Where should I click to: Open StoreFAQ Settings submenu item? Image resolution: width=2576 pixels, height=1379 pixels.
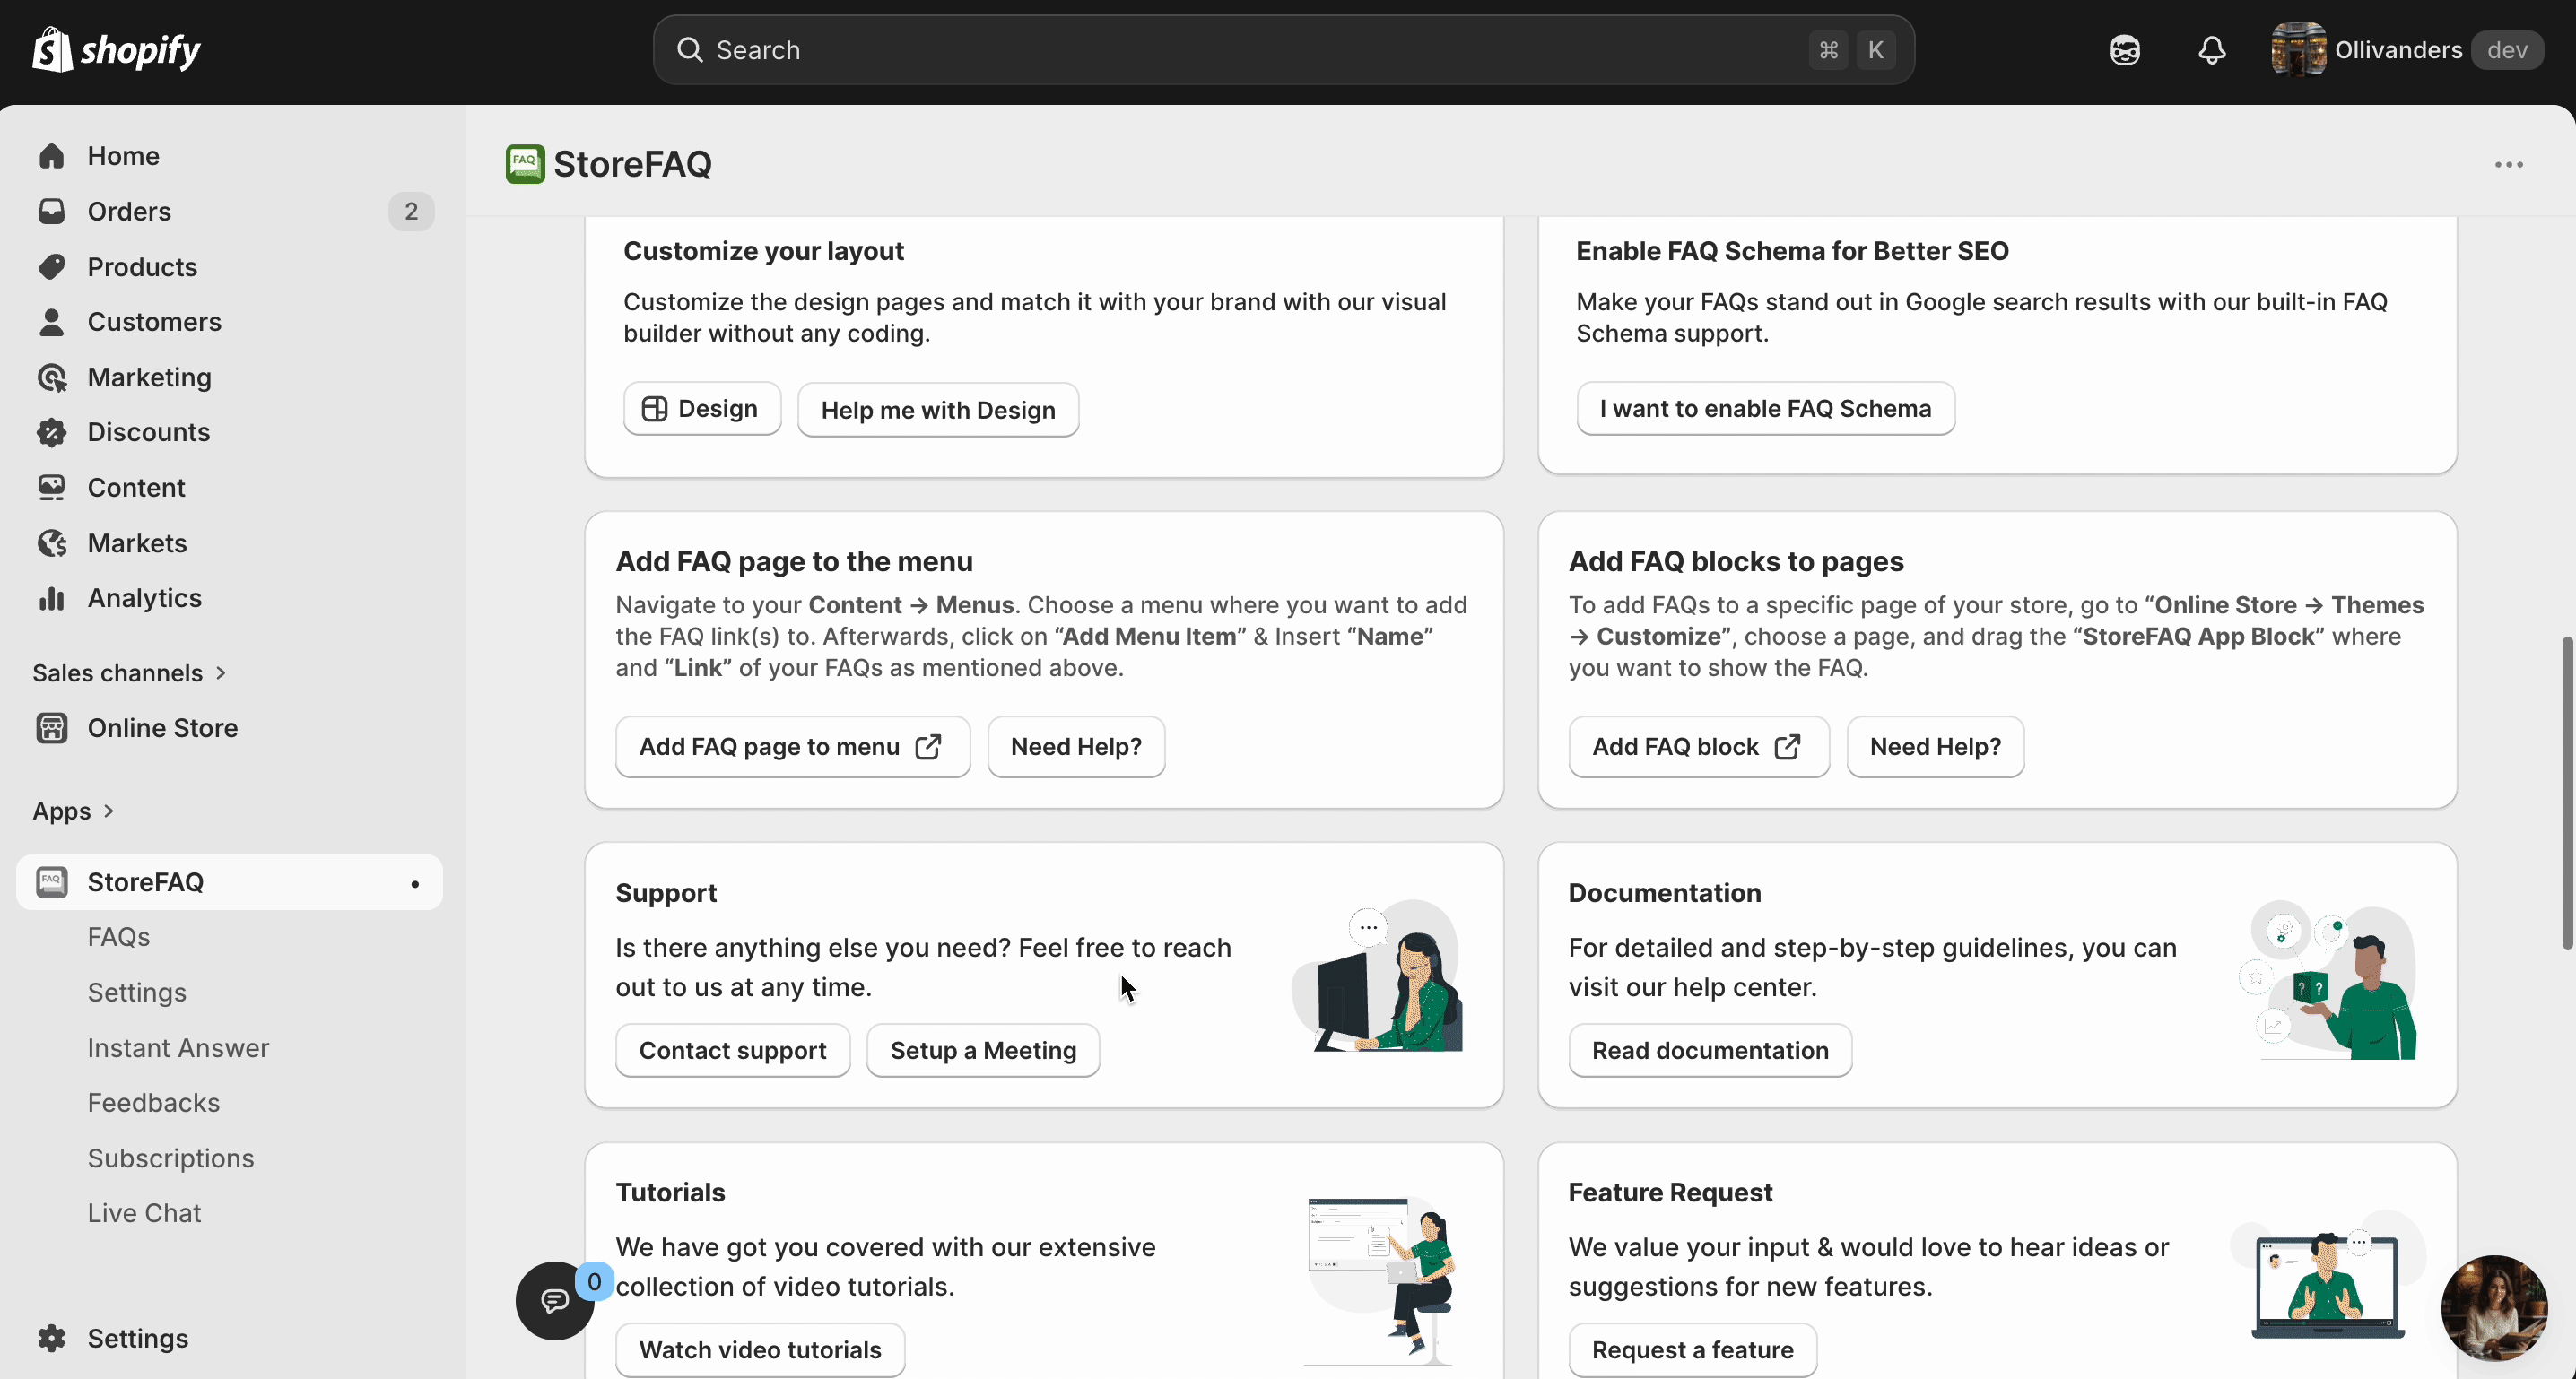tap(137, 992)
